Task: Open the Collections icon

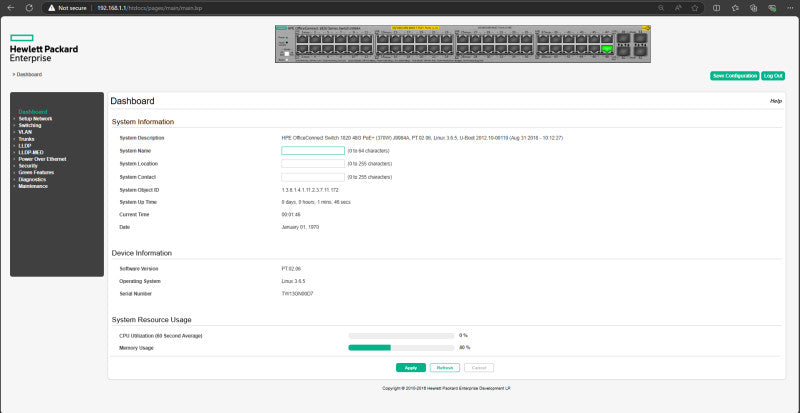Action: point(754,8)
